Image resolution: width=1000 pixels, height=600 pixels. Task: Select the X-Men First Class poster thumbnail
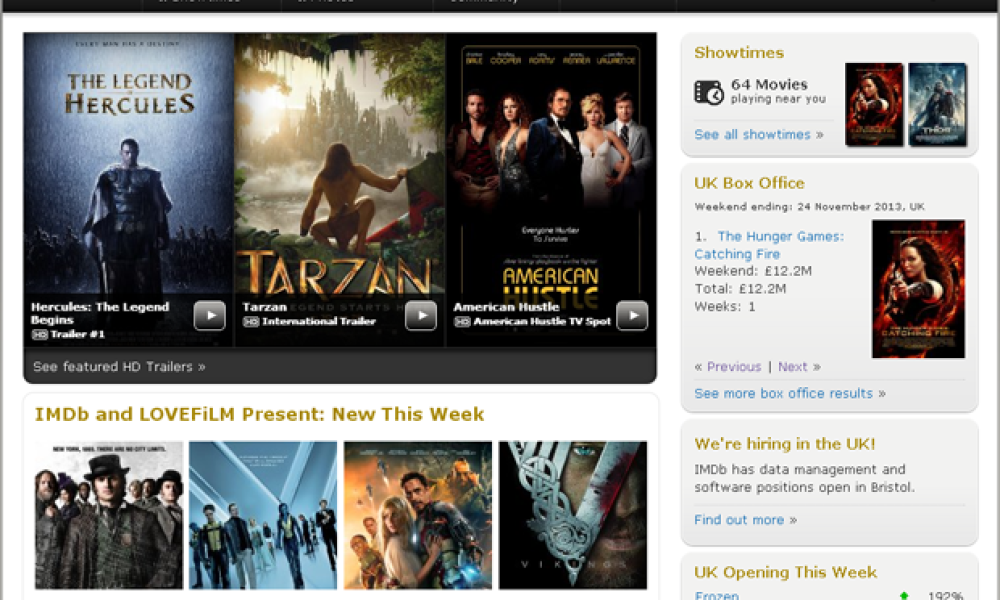(x=263, y=515)
